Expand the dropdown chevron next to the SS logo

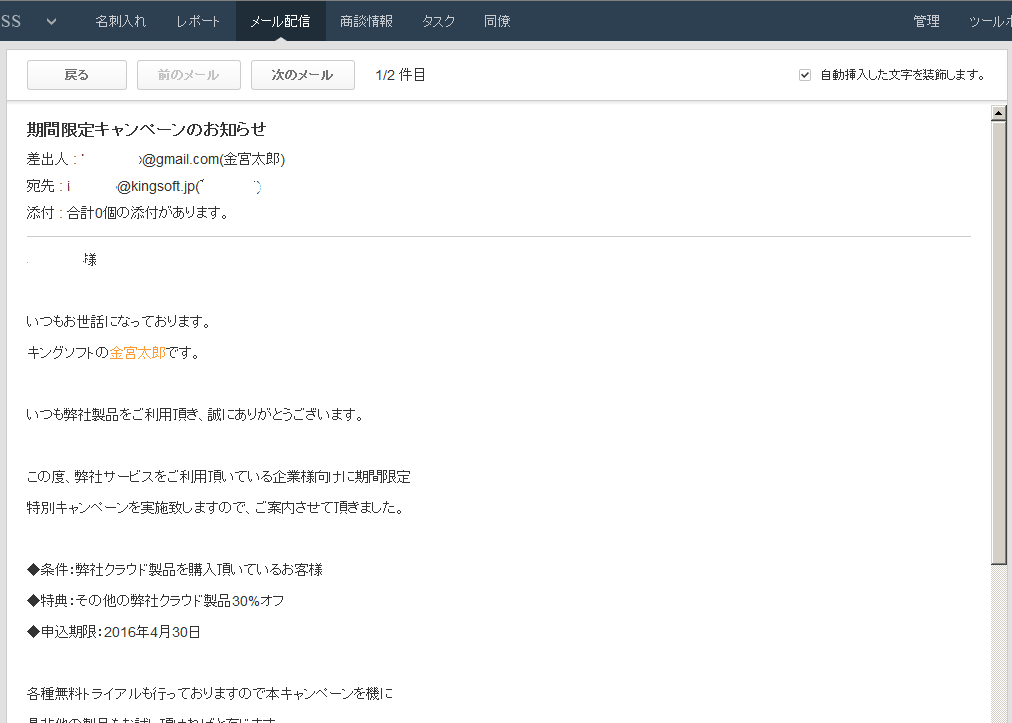click(51, 20)
